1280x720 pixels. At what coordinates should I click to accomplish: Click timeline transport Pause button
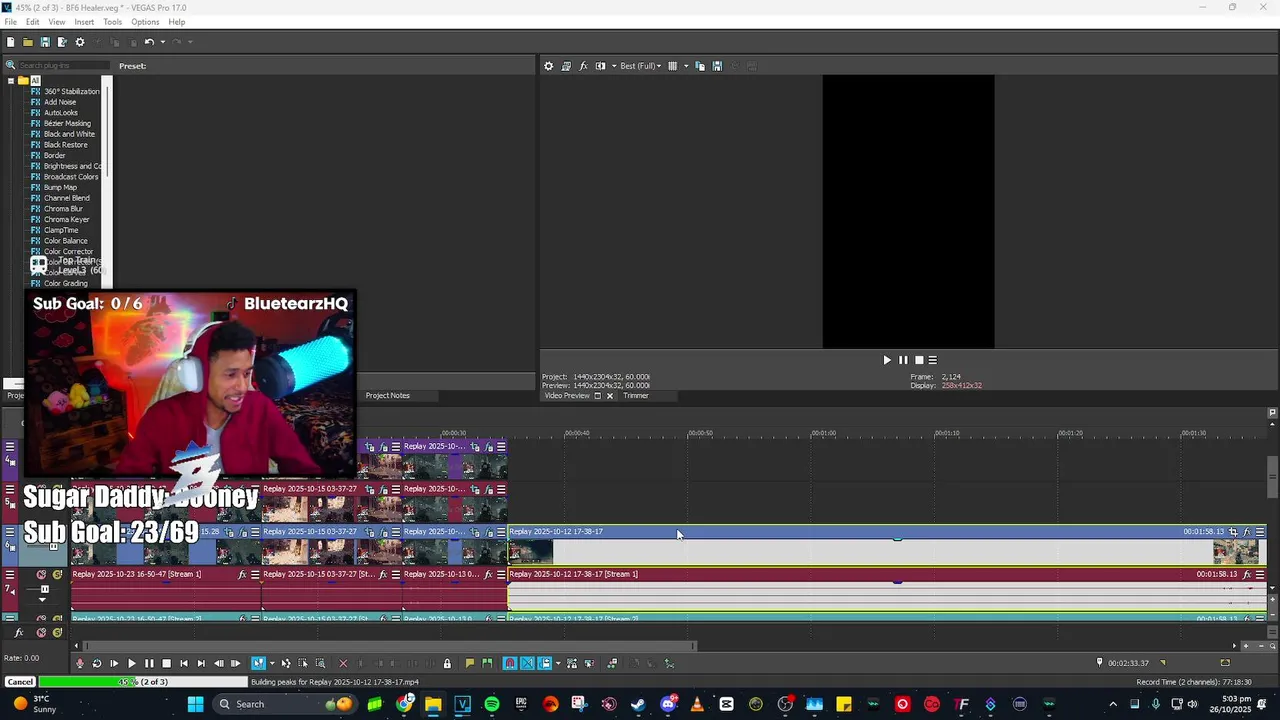[149, 663]
